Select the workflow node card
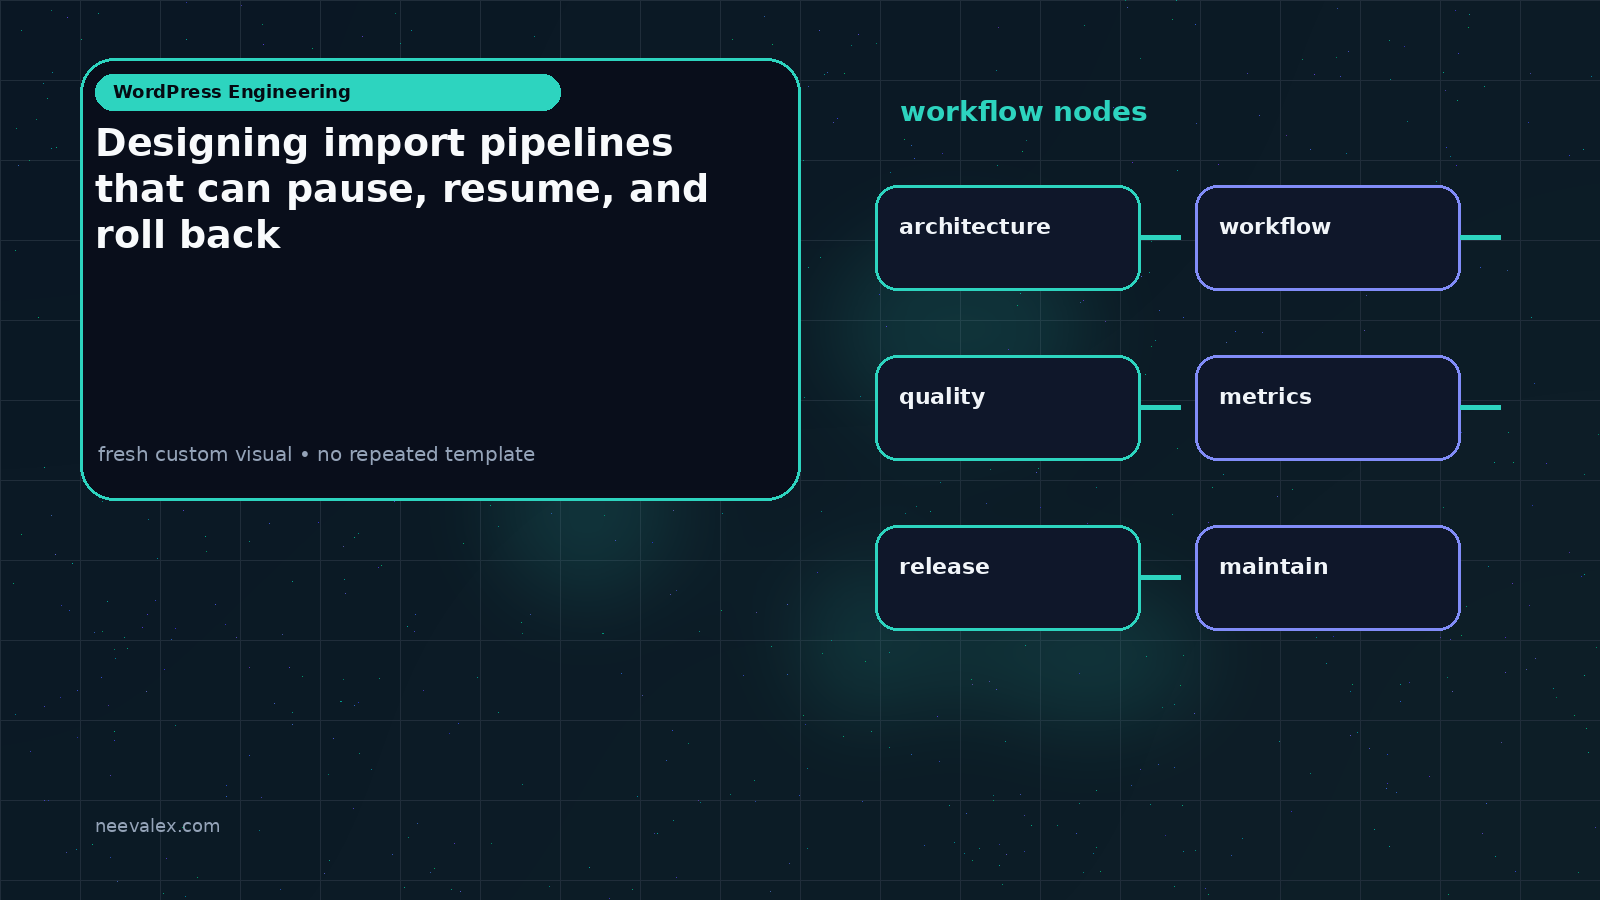Image resolution: width=1600 pixels, height=900 pixels. [1328, 238]
